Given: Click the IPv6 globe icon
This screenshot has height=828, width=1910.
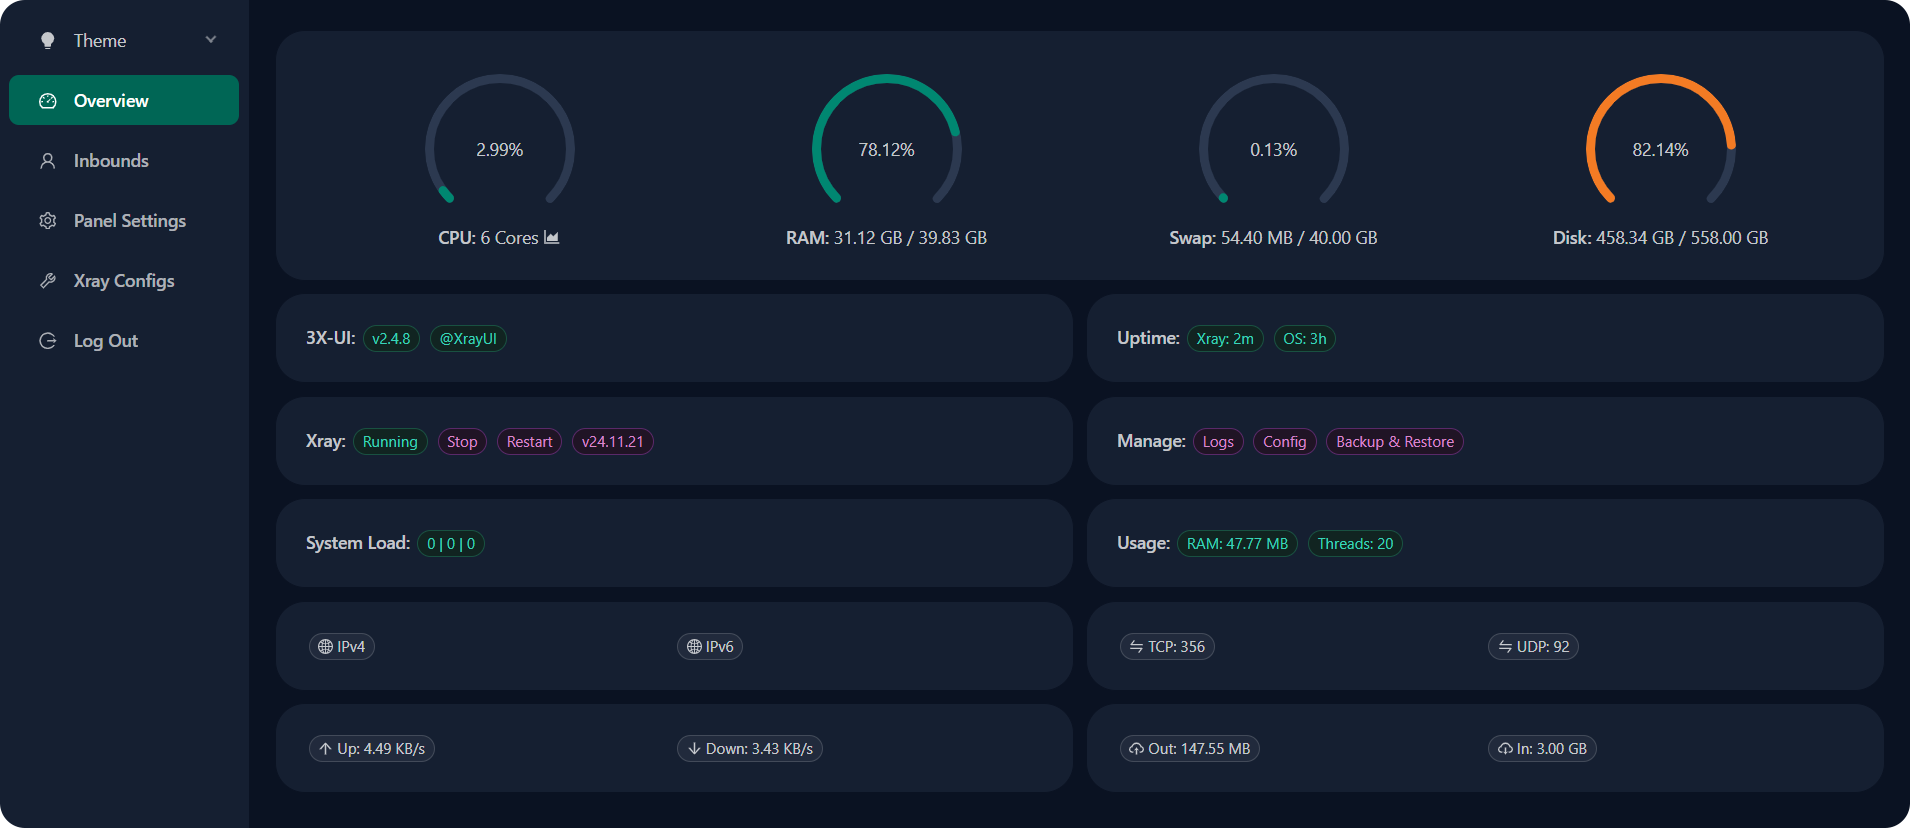Looking at the screenshot, I should (x=694, y=647).
